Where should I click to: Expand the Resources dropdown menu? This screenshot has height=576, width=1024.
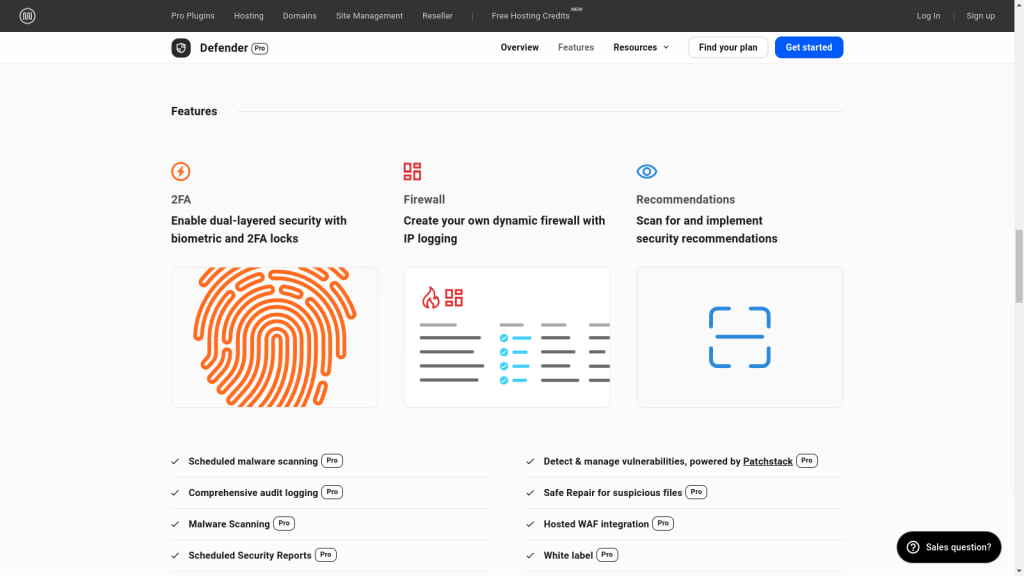tap(641, 48)
